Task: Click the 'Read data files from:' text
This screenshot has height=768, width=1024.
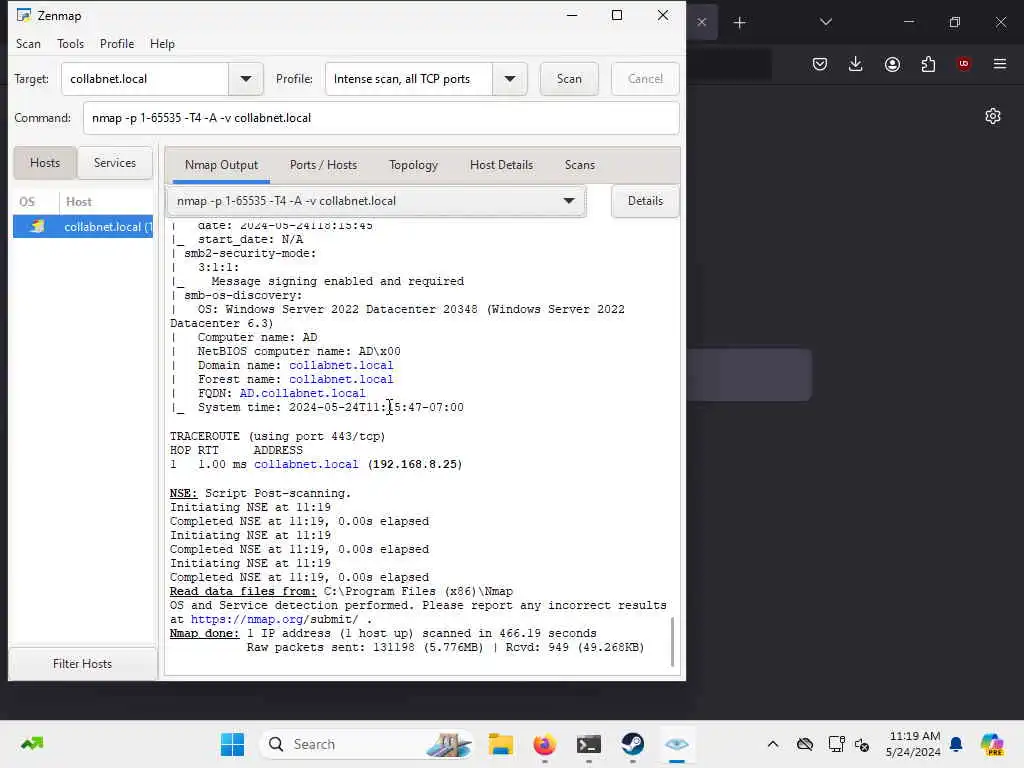Action: click(x=243, y=591)
